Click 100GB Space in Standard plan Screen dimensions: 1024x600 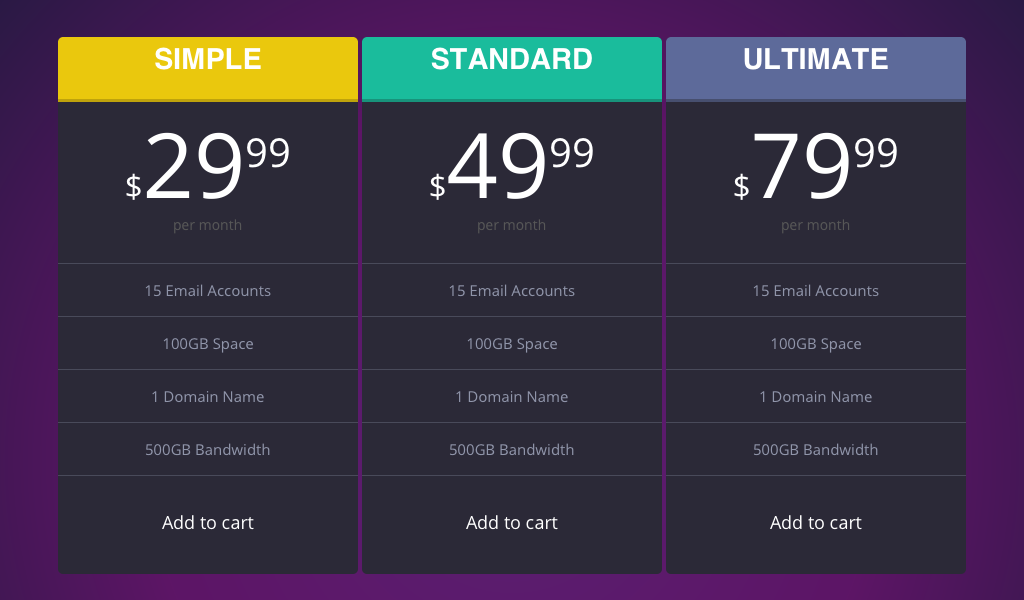511,343
